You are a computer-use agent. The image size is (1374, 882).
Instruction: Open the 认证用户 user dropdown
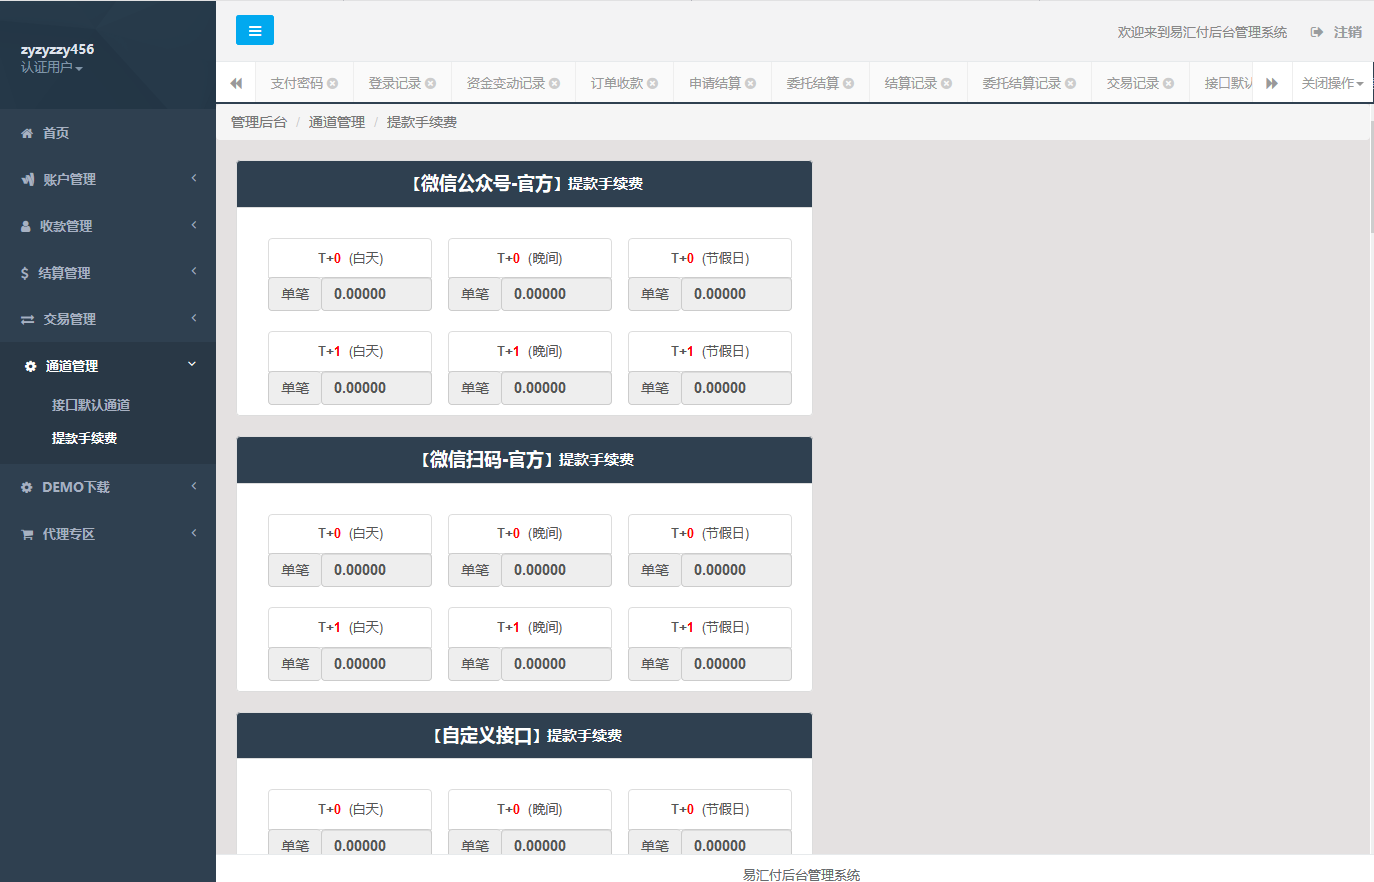point(52,68)
